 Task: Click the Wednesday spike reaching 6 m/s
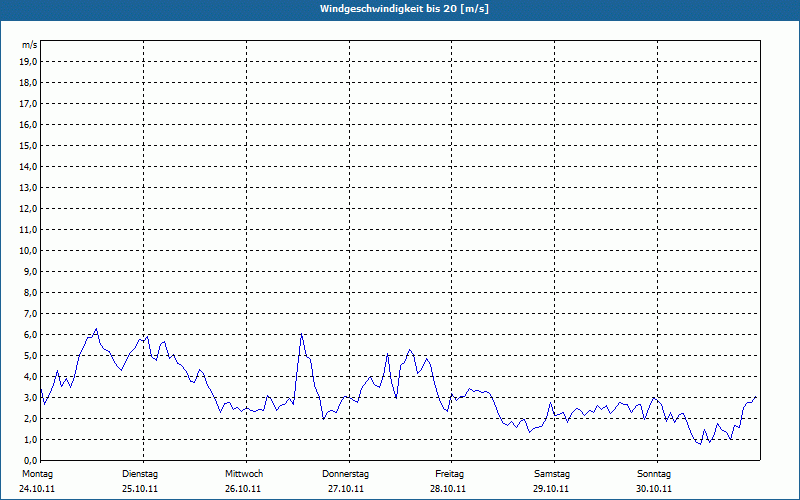point(302,334)
